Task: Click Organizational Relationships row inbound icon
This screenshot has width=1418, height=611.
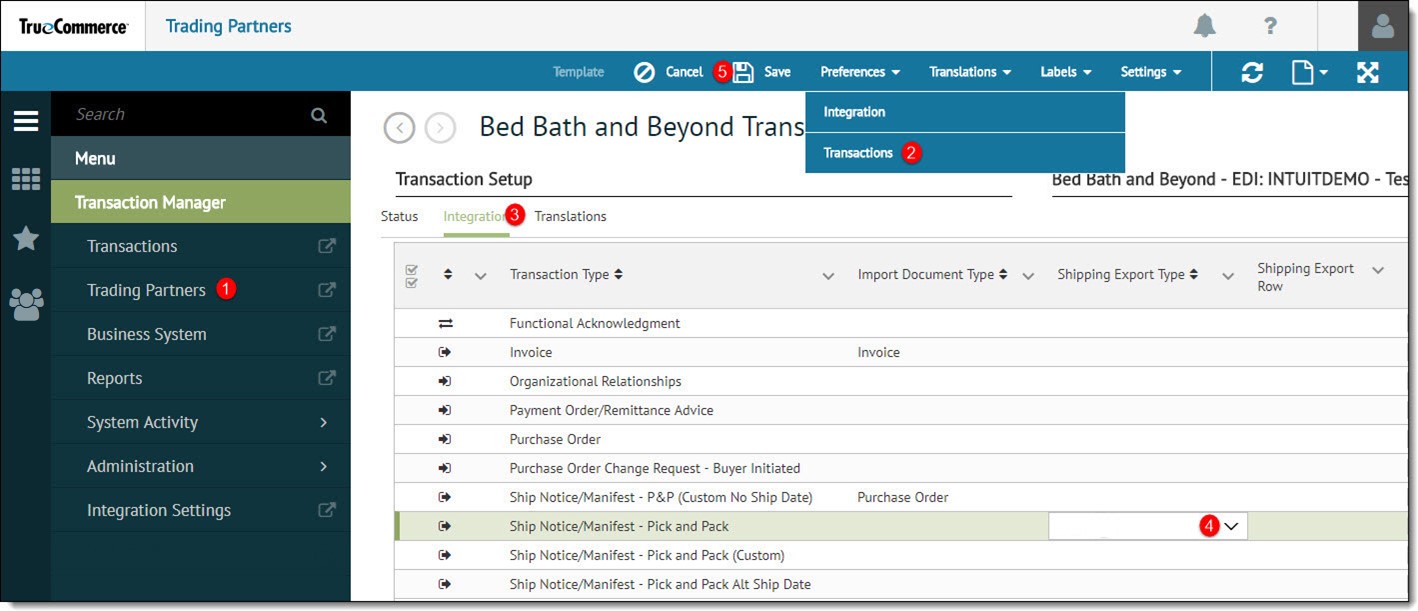Action: tap(445, 381)
